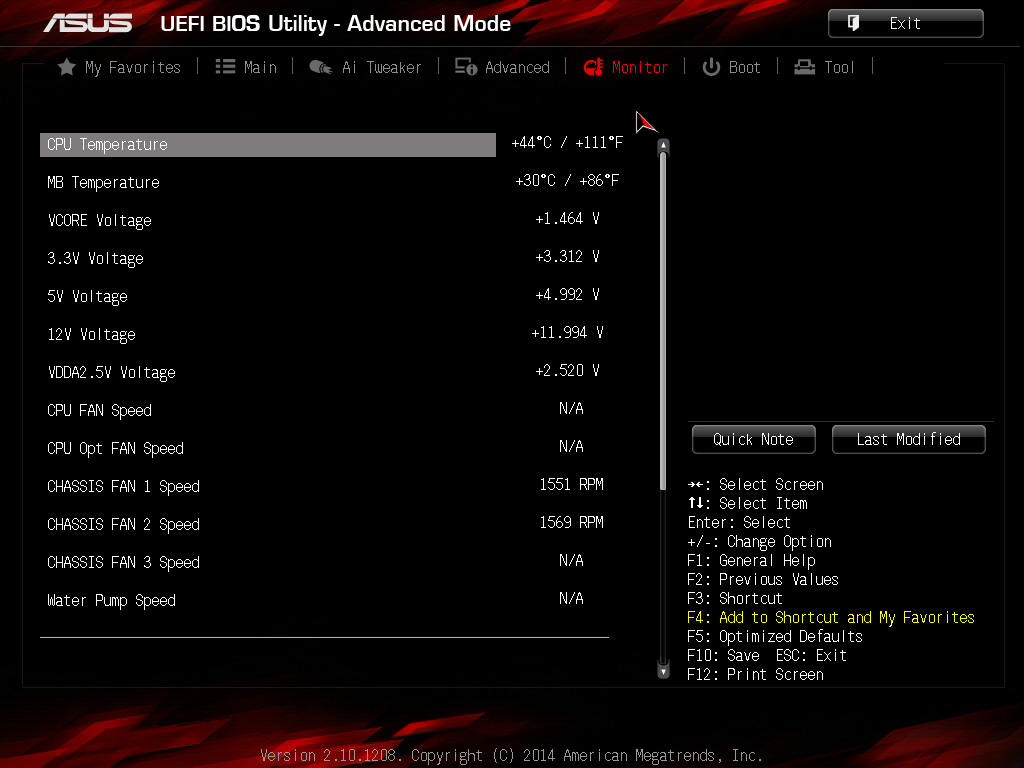Click the +3.312 V value
Screen dimensions: 1024x768
point(567,257)
